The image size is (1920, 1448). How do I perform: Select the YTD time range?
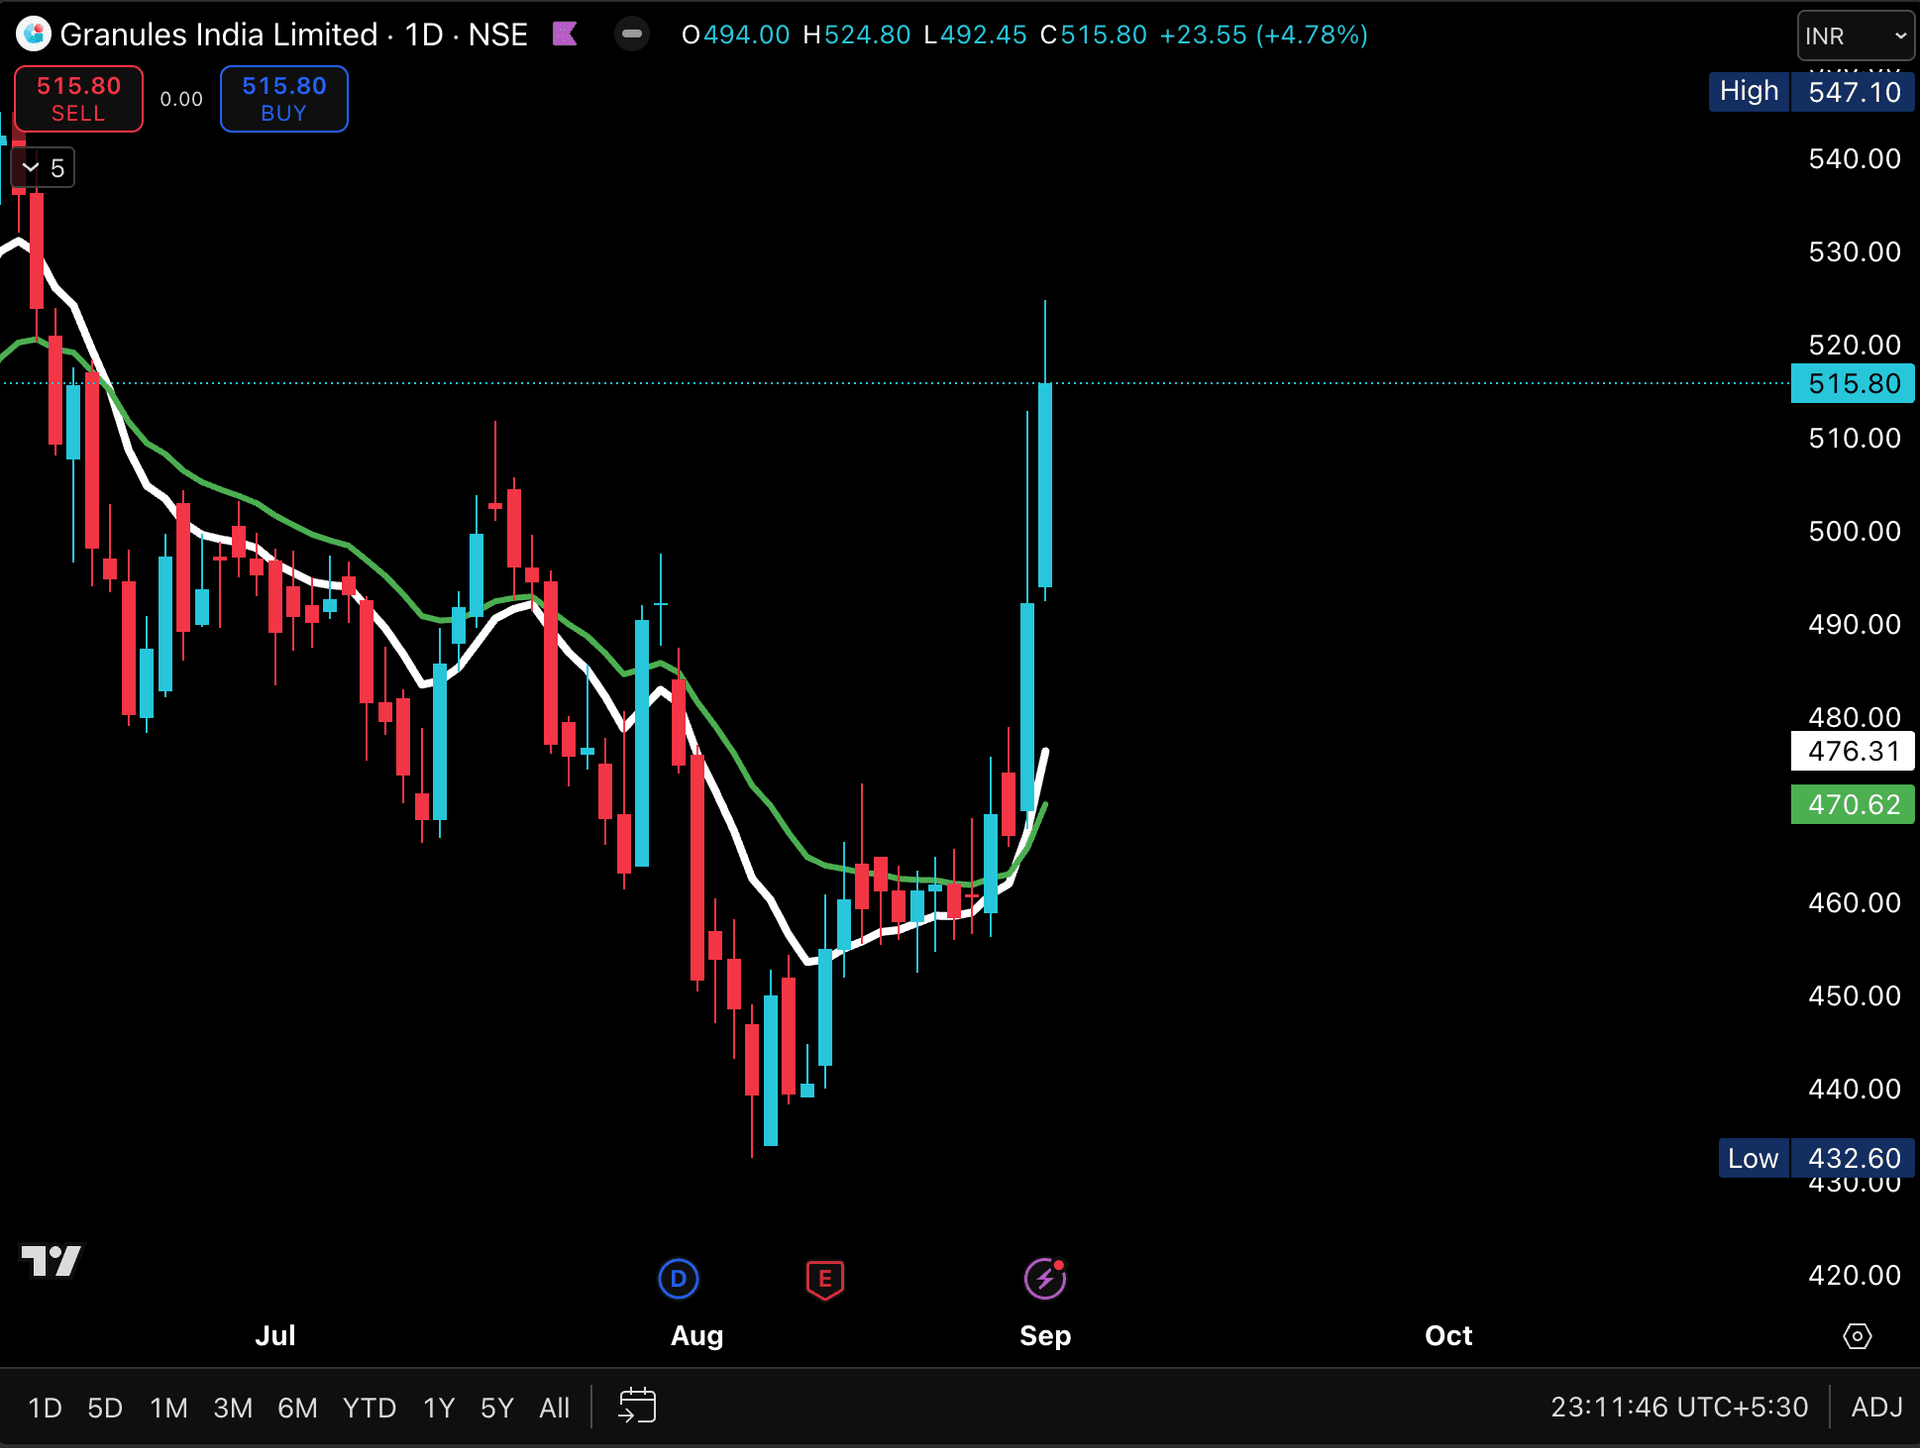point(369,1408)
